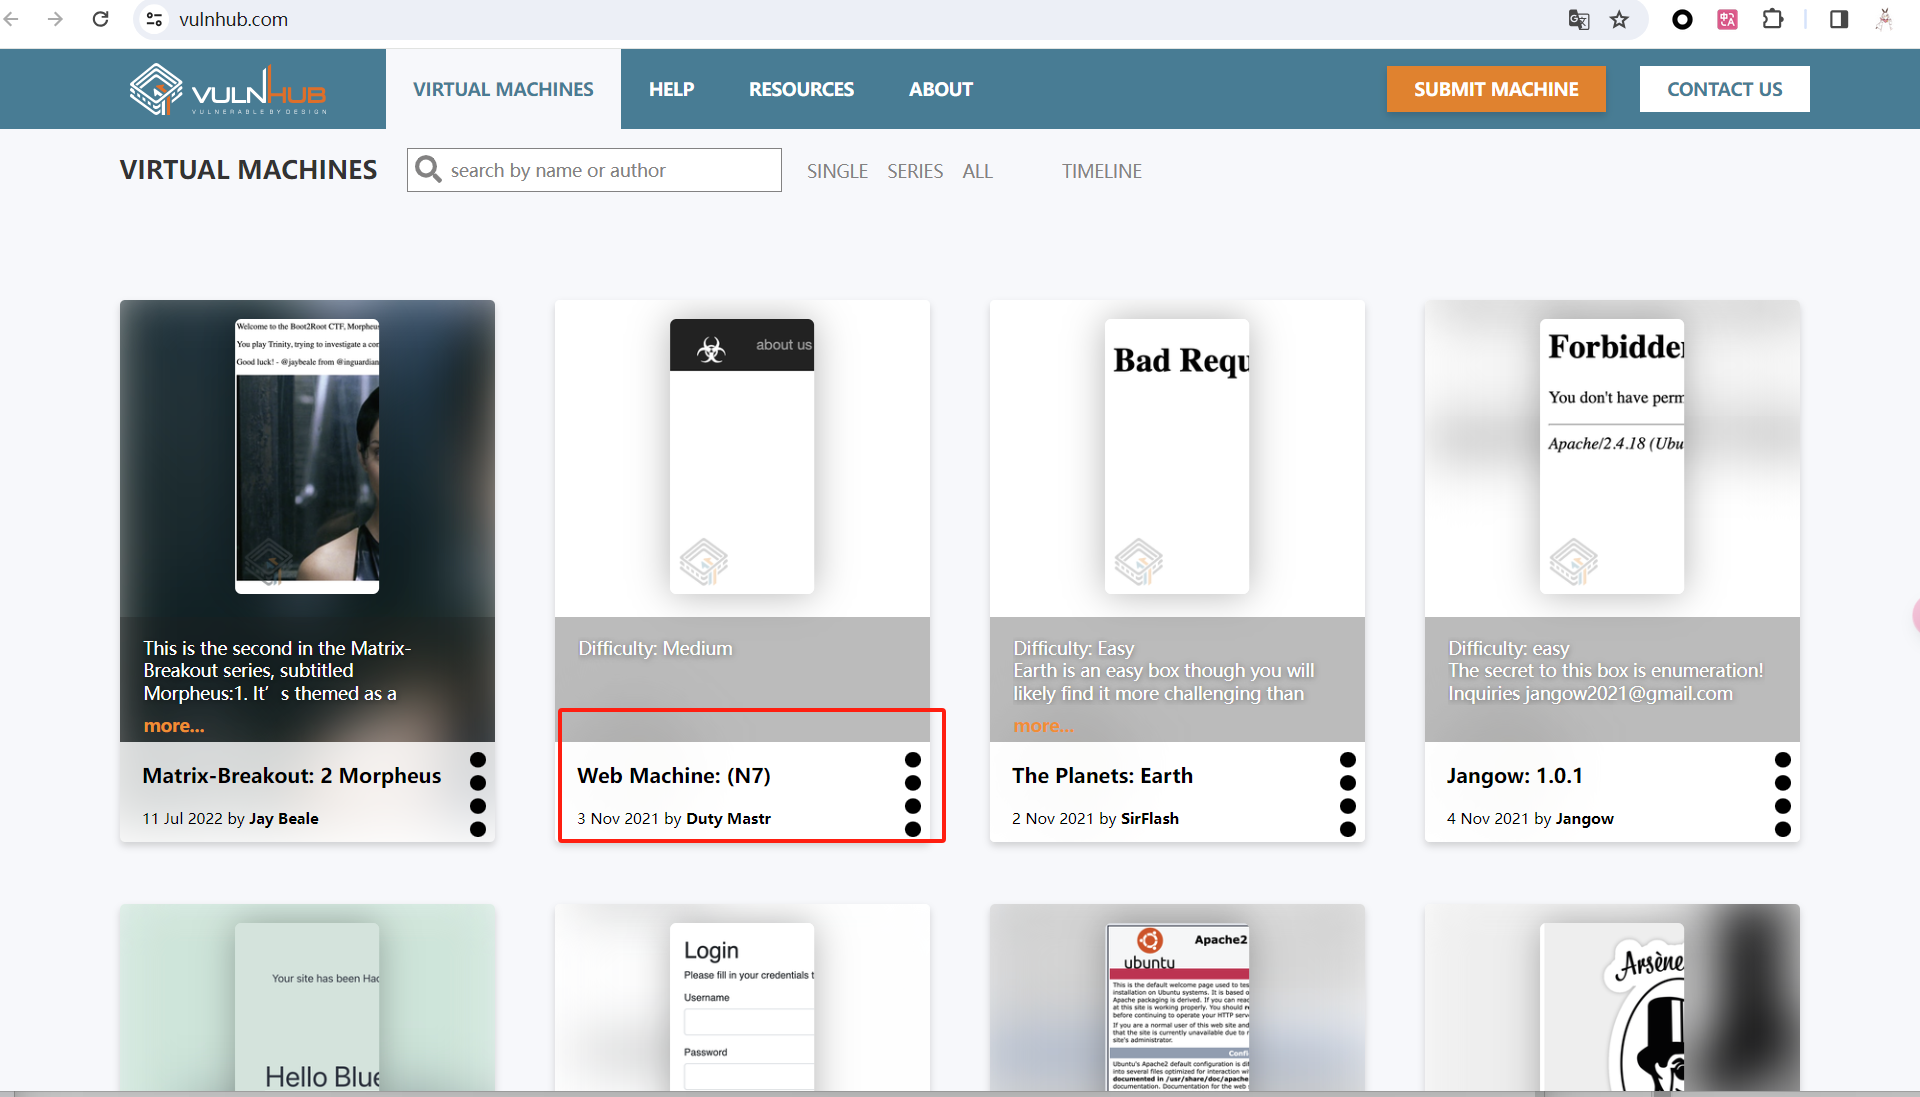Expand The Planets: Earth description more...
This screenshot has height=1097, width=1920.
[1043, 726]
